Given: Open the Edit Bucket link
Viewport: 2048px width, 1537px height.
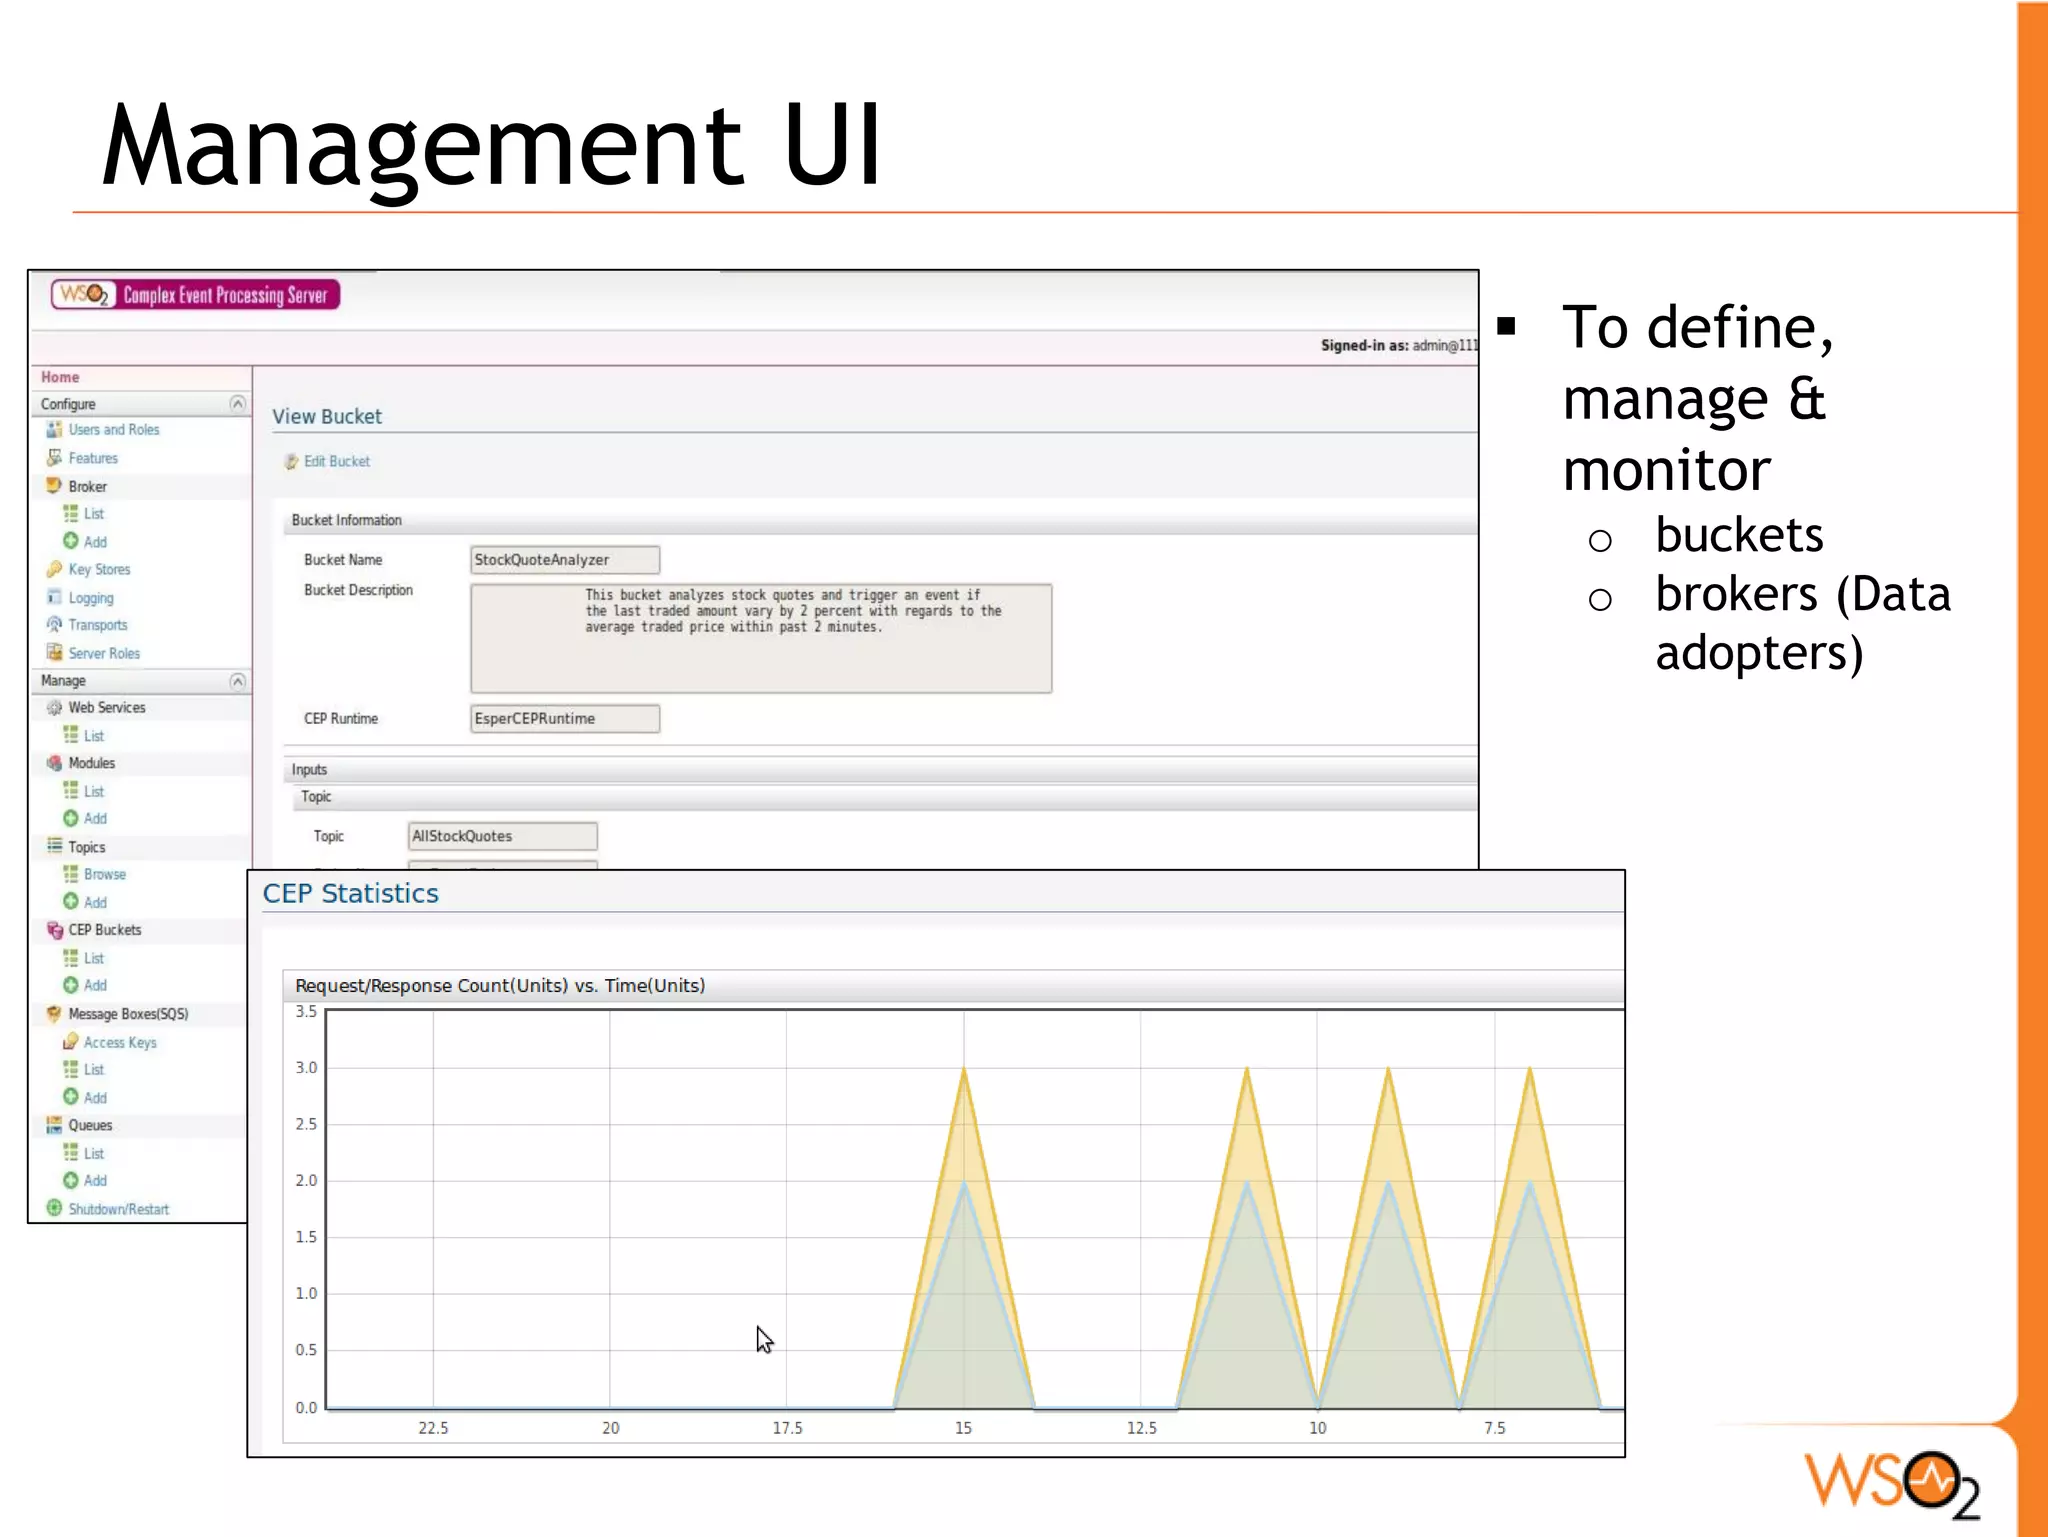Looking at the screenshot, I should (x=337, y=461).
